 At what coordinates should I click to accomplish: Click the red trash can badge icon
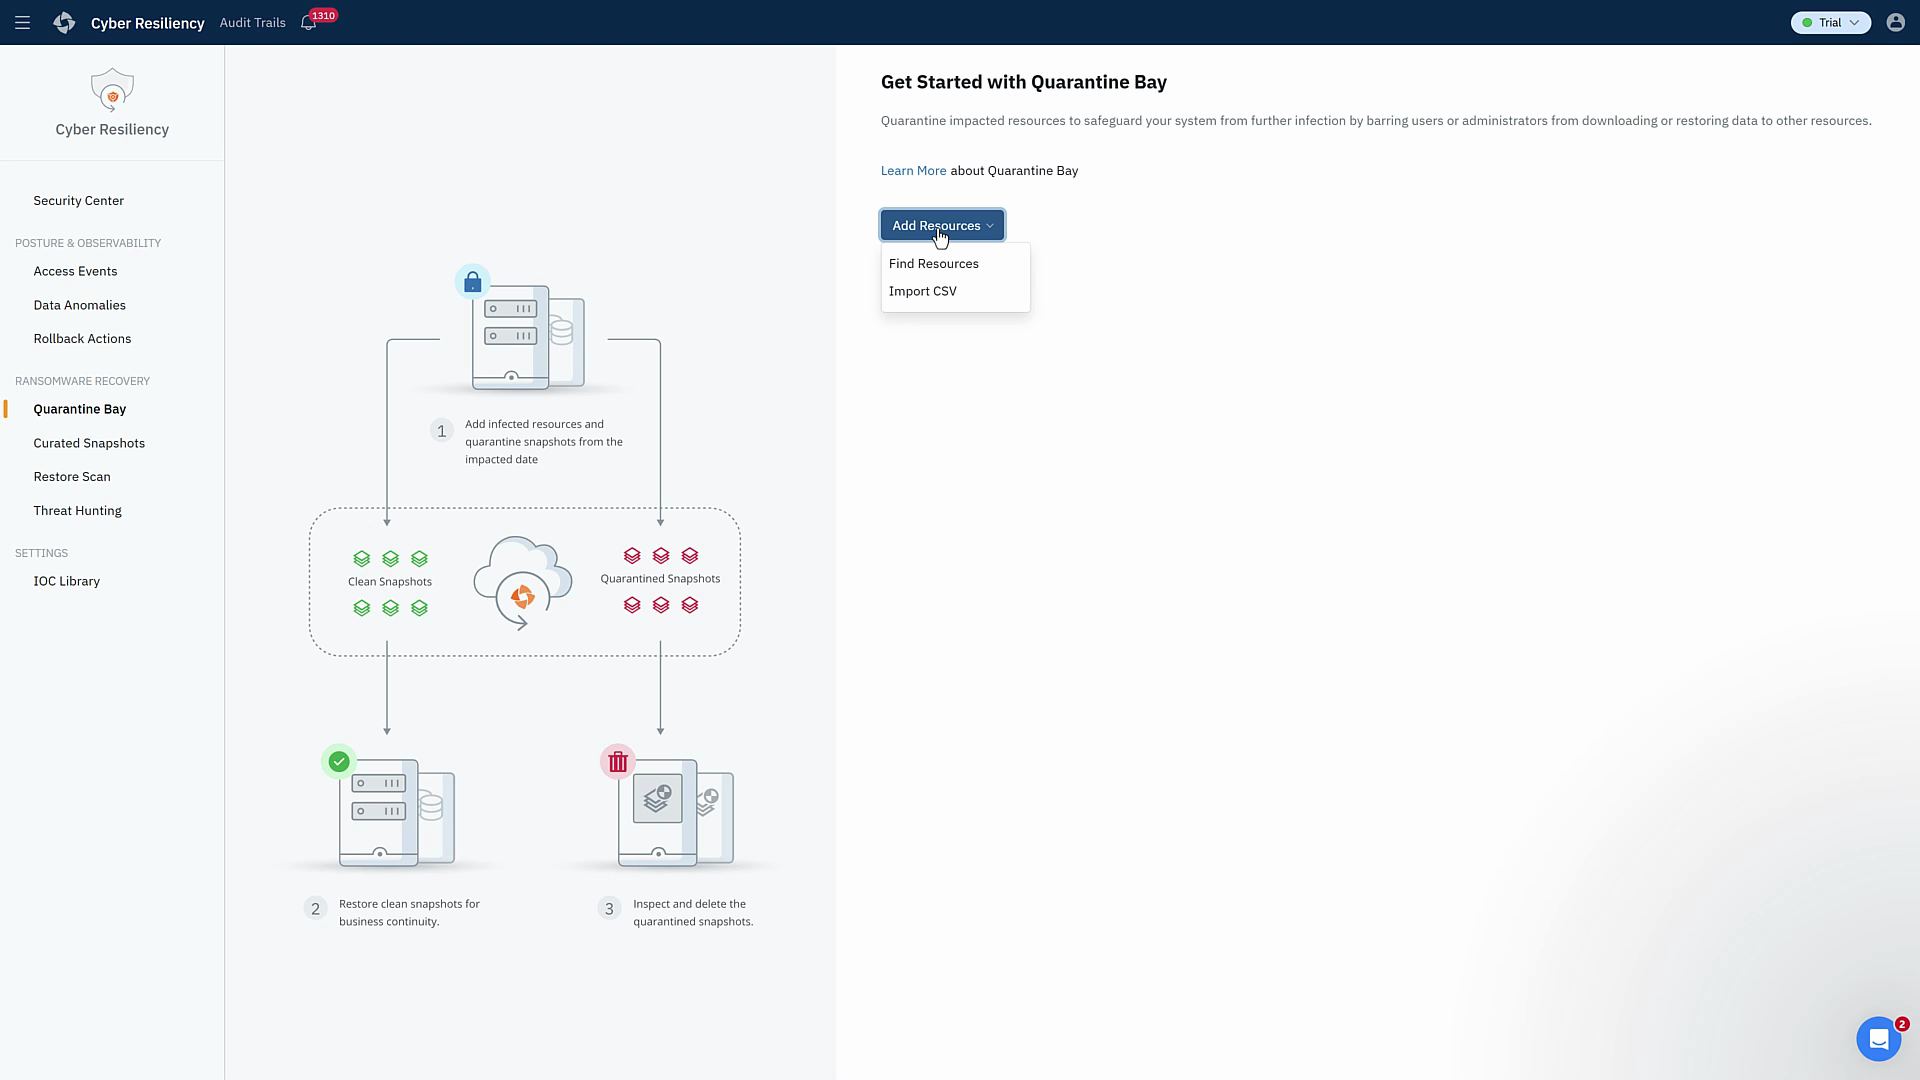click(x=618, y=762)
